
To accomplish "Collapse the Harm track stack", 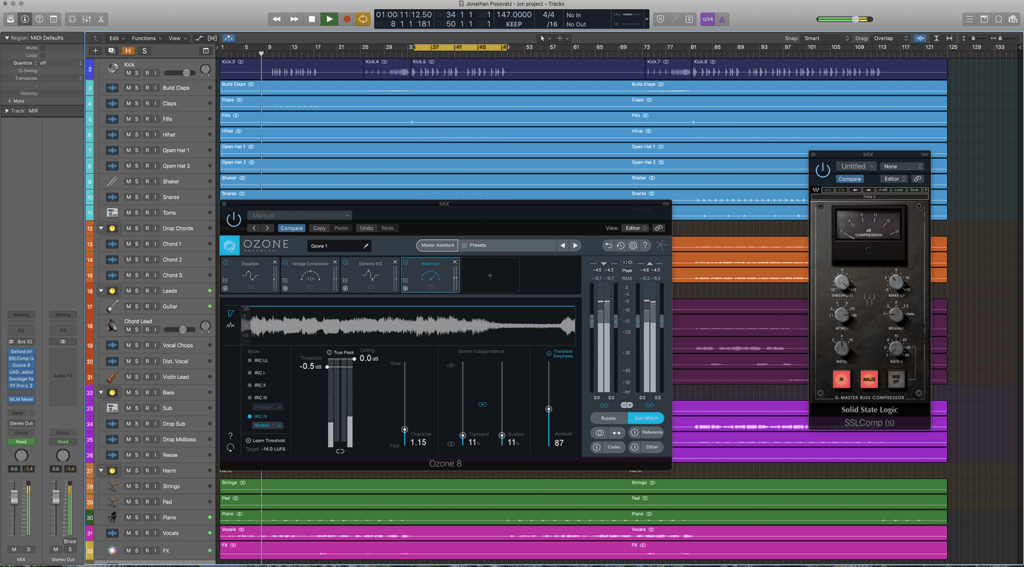I will pos(101,470).
